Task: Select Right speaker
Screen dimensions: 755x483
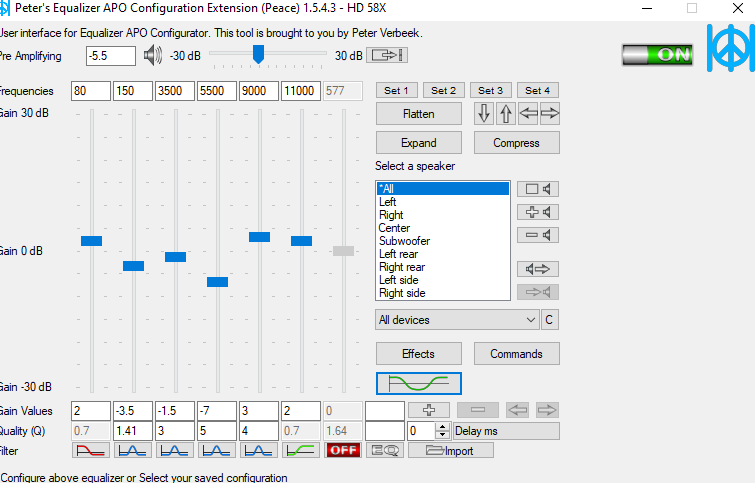Action: (x=443, y=215)
